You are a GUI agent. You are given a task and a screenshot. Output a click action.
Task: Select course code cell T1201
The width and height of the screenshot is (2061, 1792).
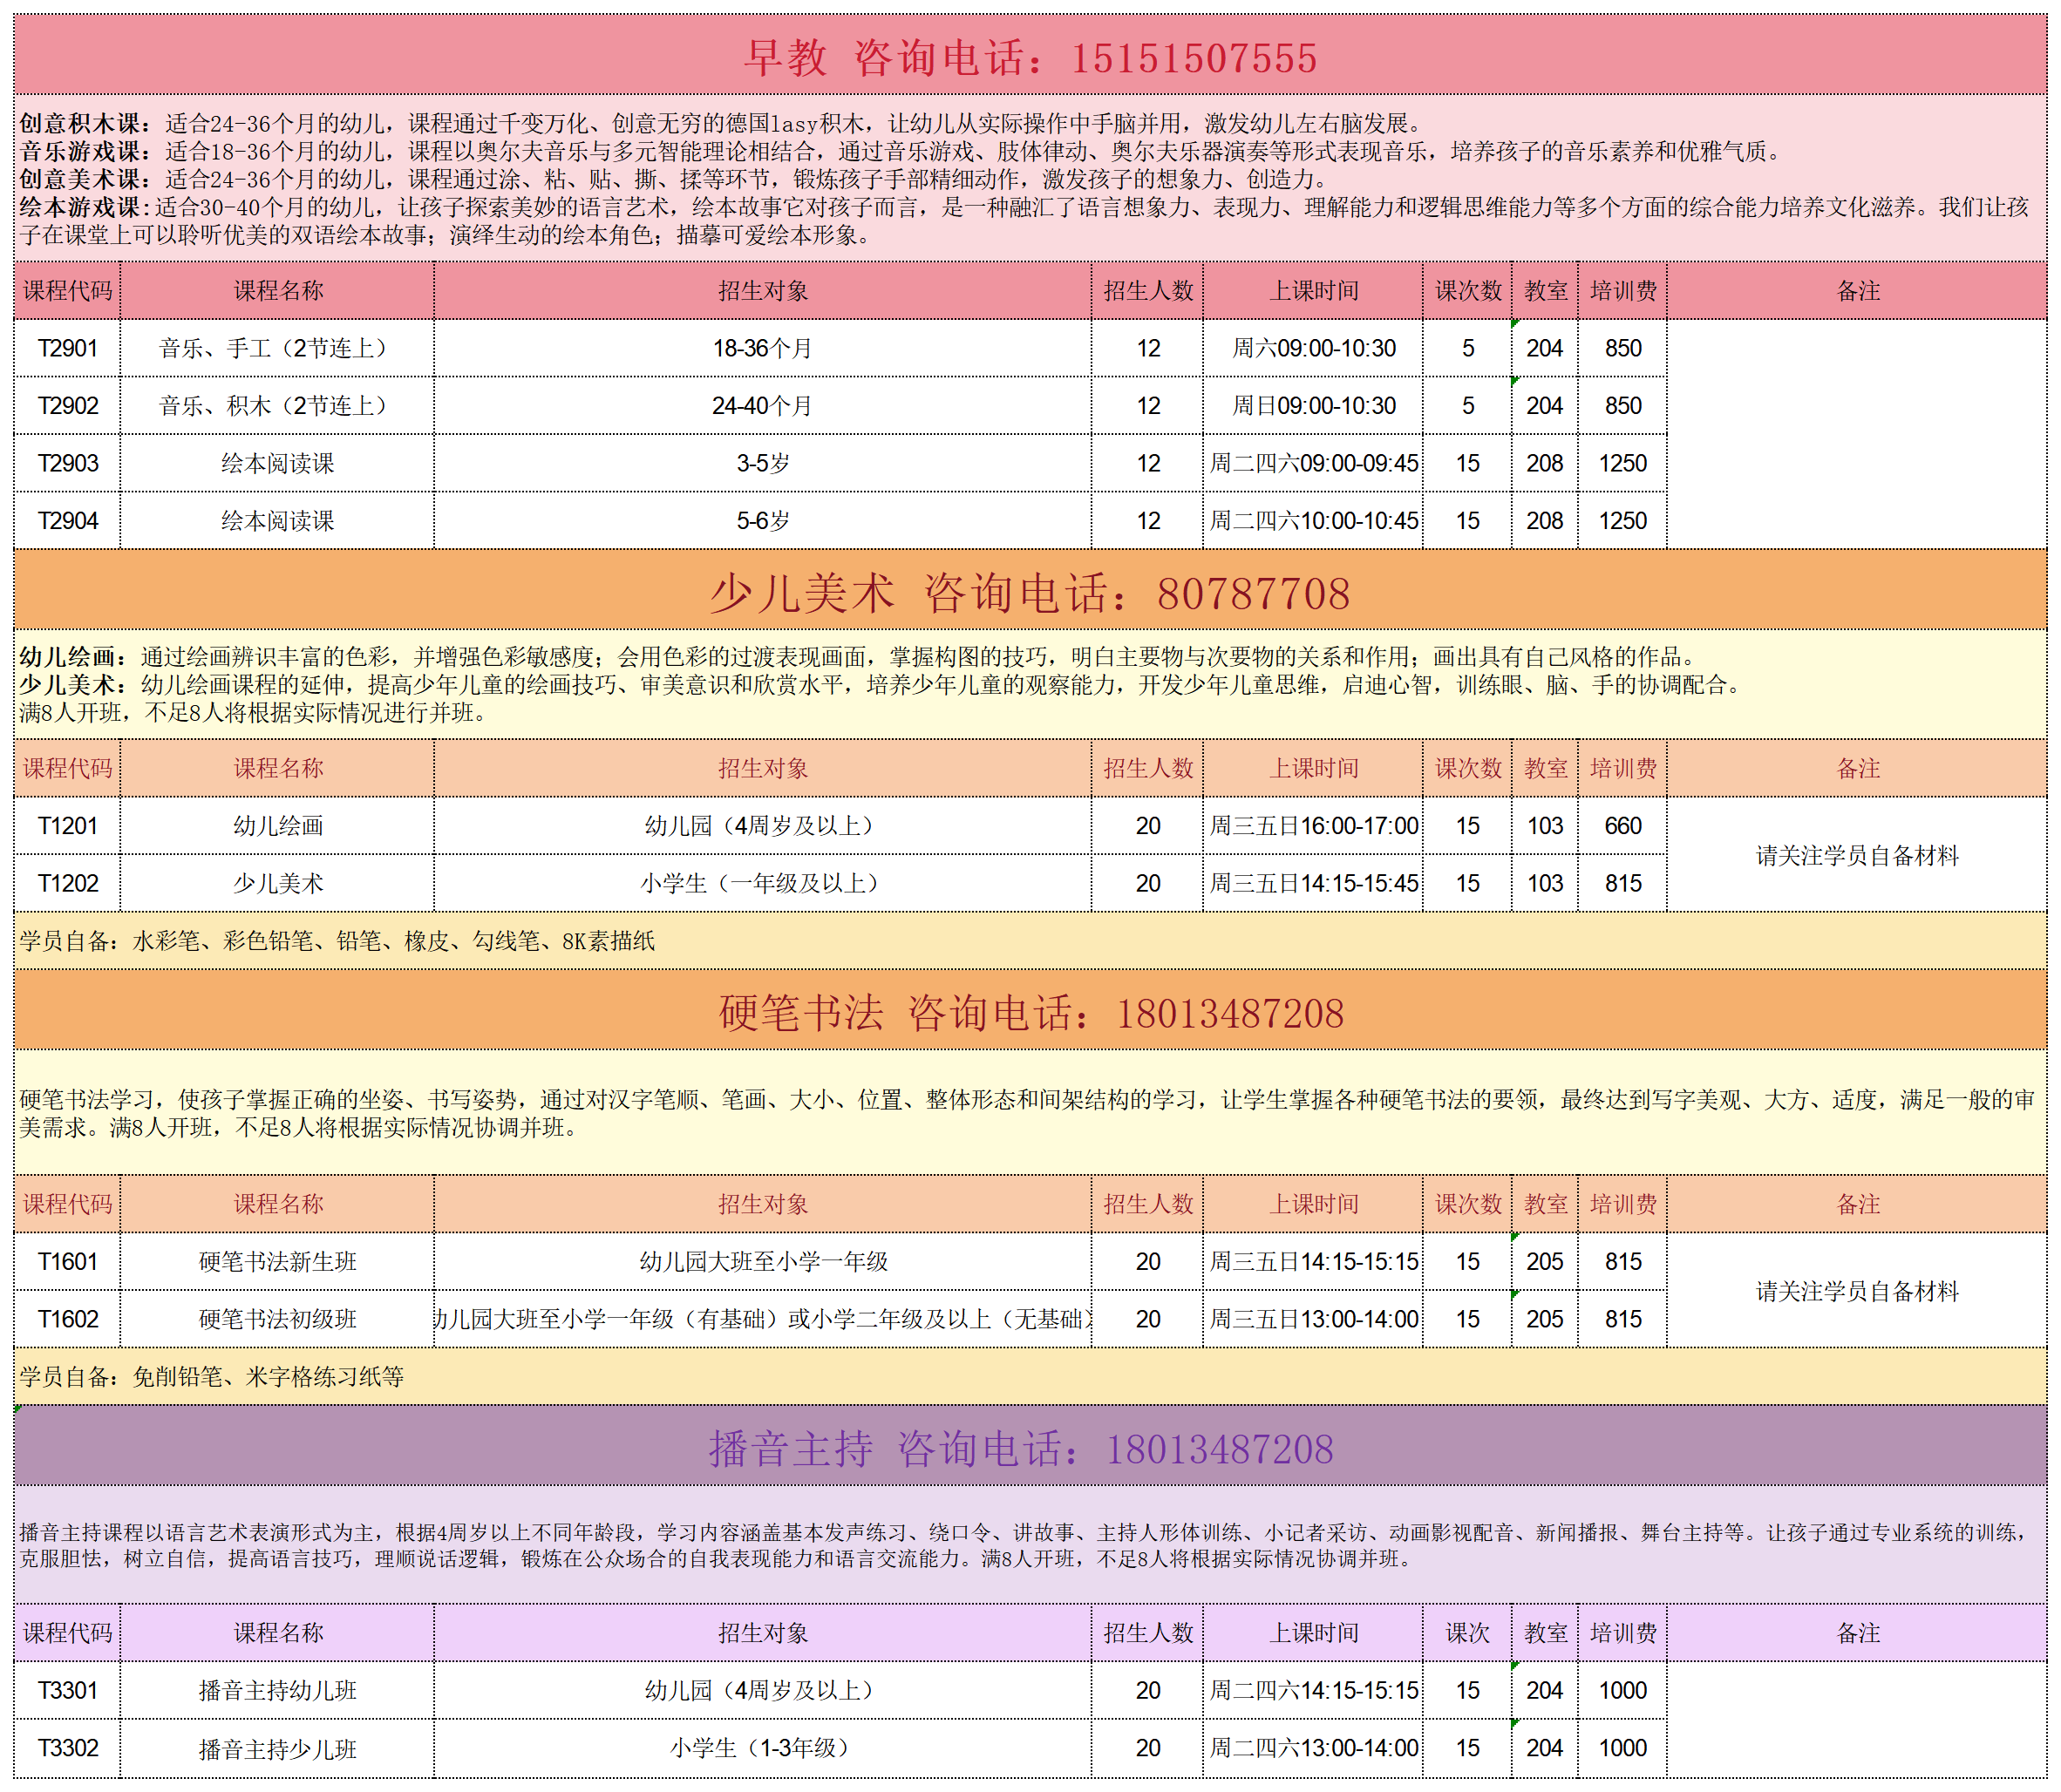point(68,826)
